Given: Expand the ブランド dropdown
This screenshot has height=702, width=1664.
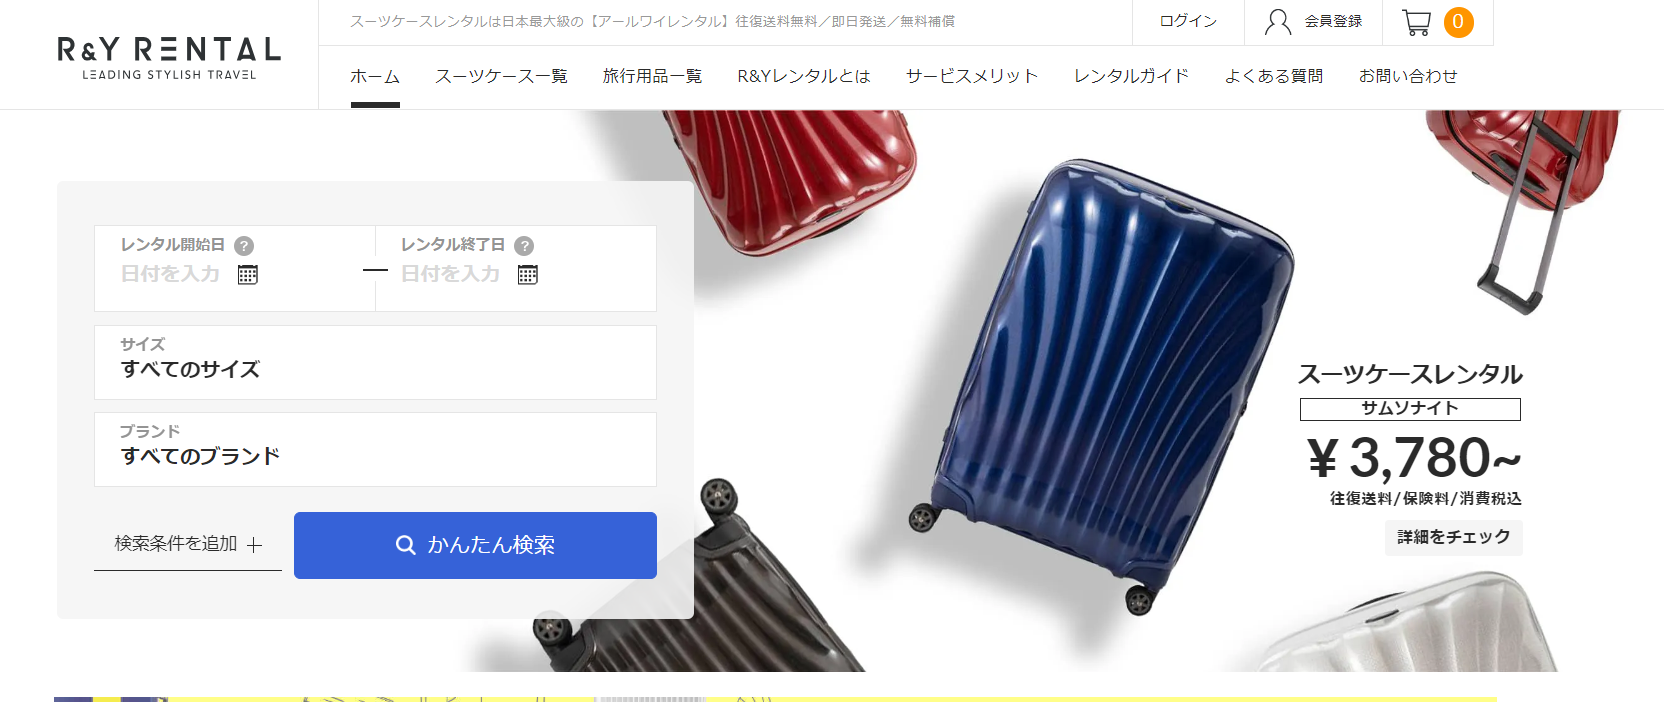Looking at the screenshot, I should coord(375,449).
